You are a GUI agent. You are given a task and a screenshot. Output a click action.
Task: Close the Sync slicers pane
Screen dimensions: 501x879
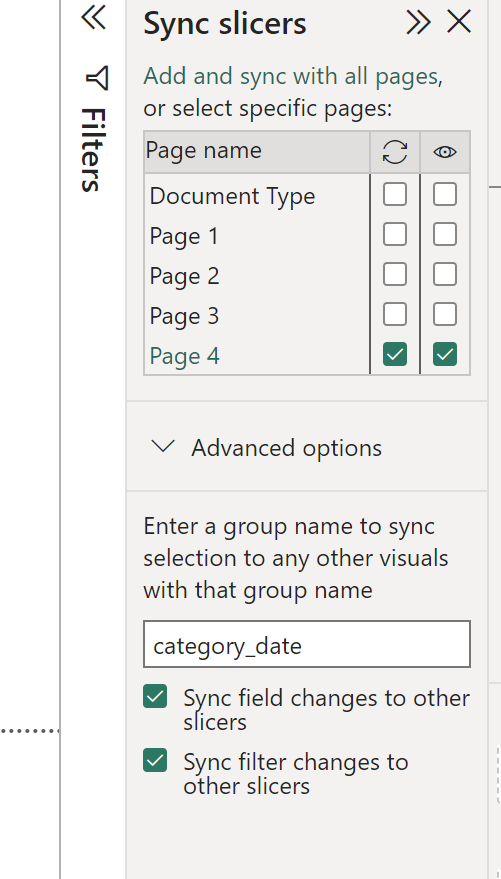point(459,22)
